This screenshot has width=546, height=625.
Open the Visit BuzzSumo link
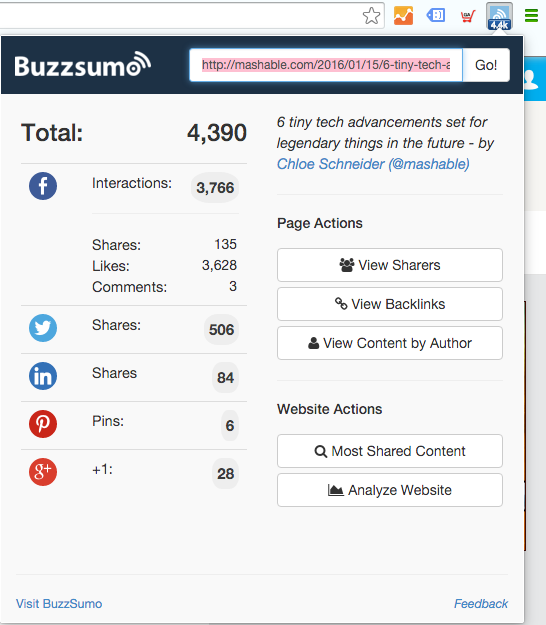(x=59, y=603)
